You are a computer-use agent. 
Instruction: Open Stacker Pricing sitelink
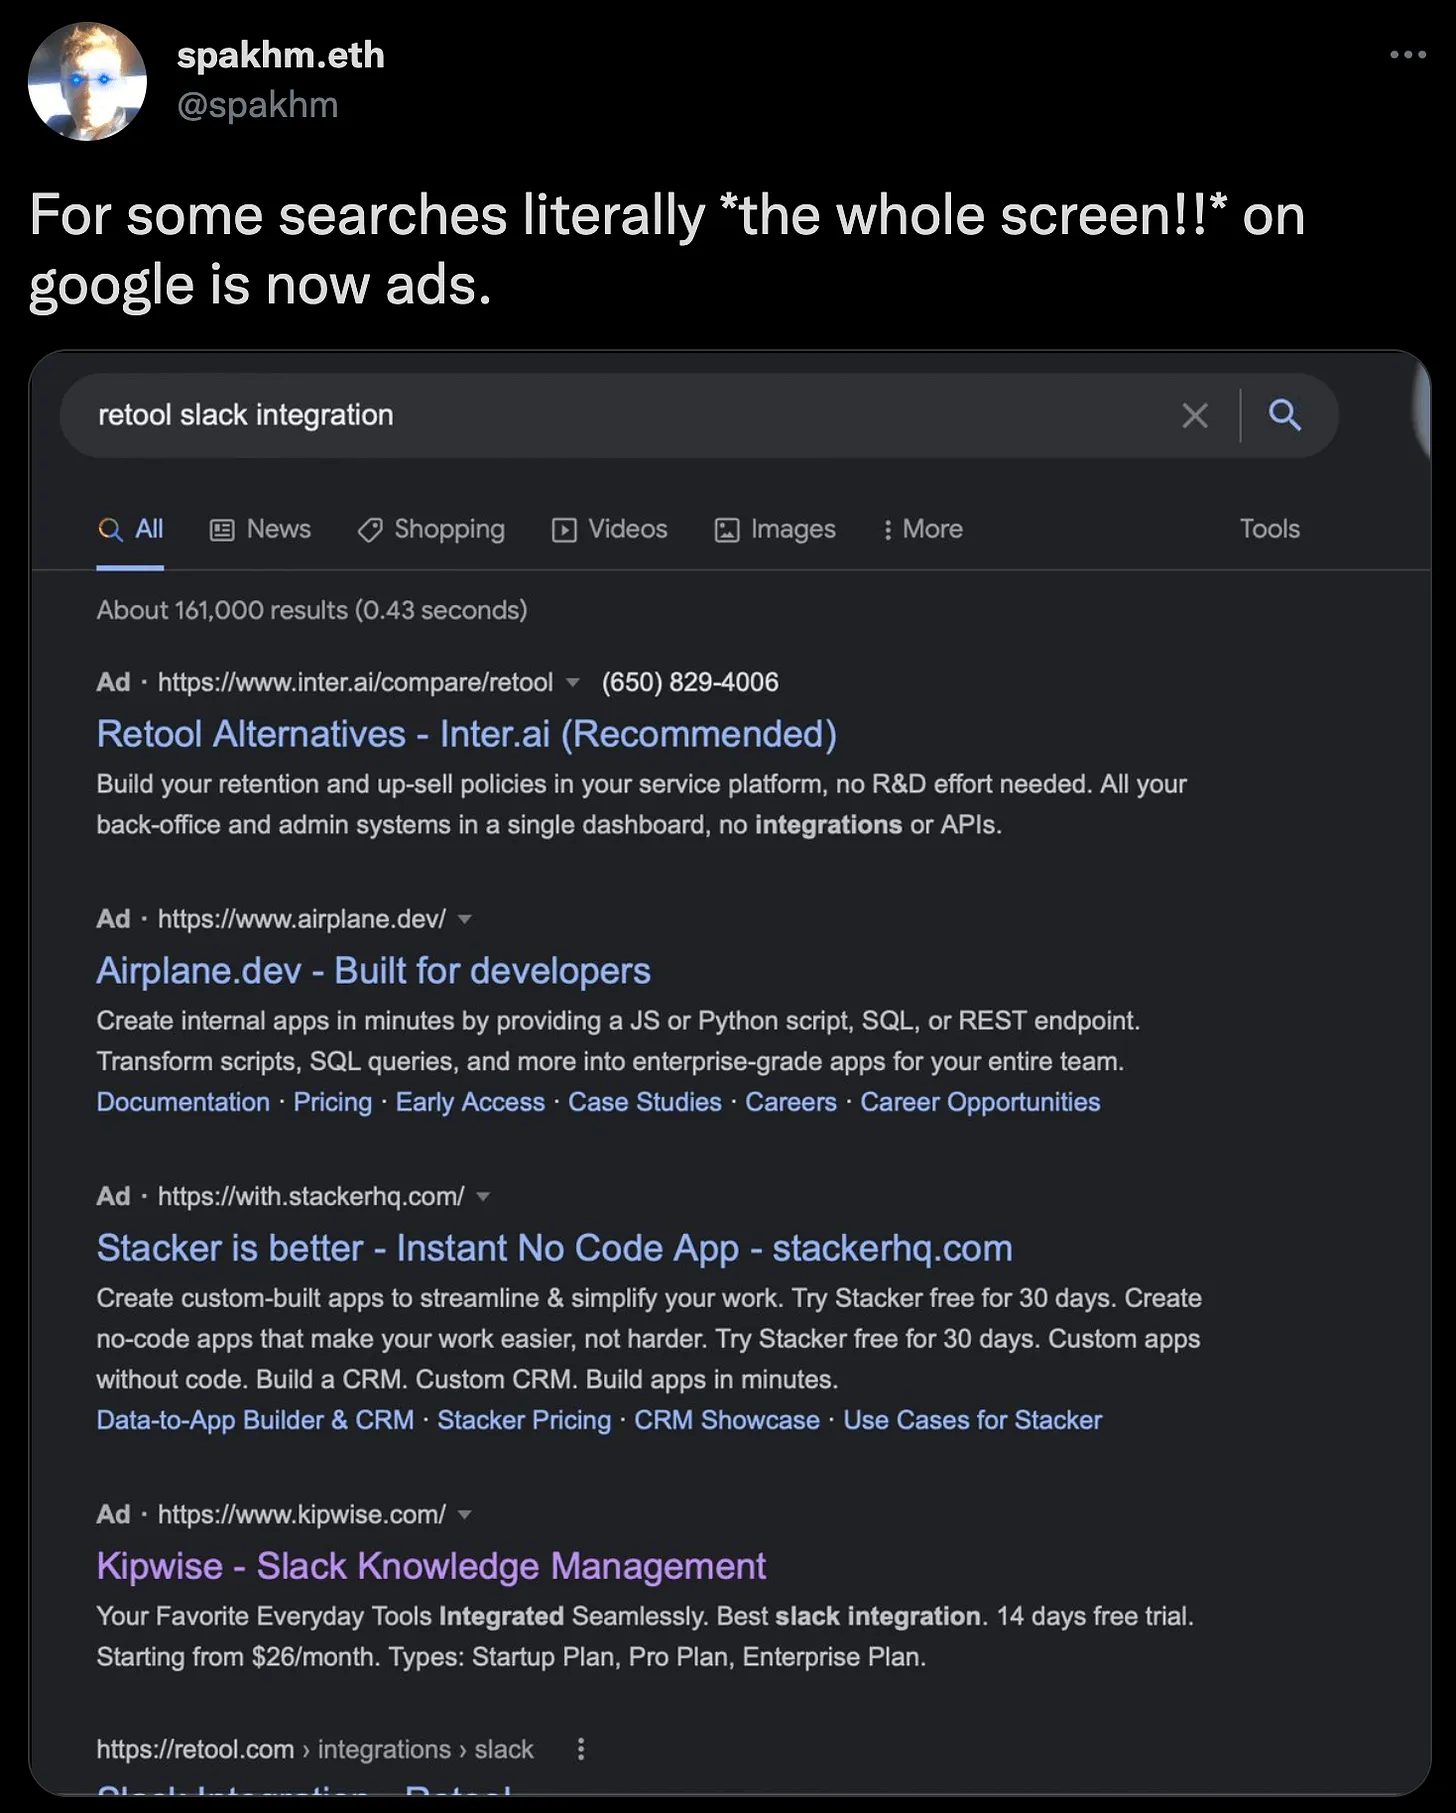[524, 1420]
